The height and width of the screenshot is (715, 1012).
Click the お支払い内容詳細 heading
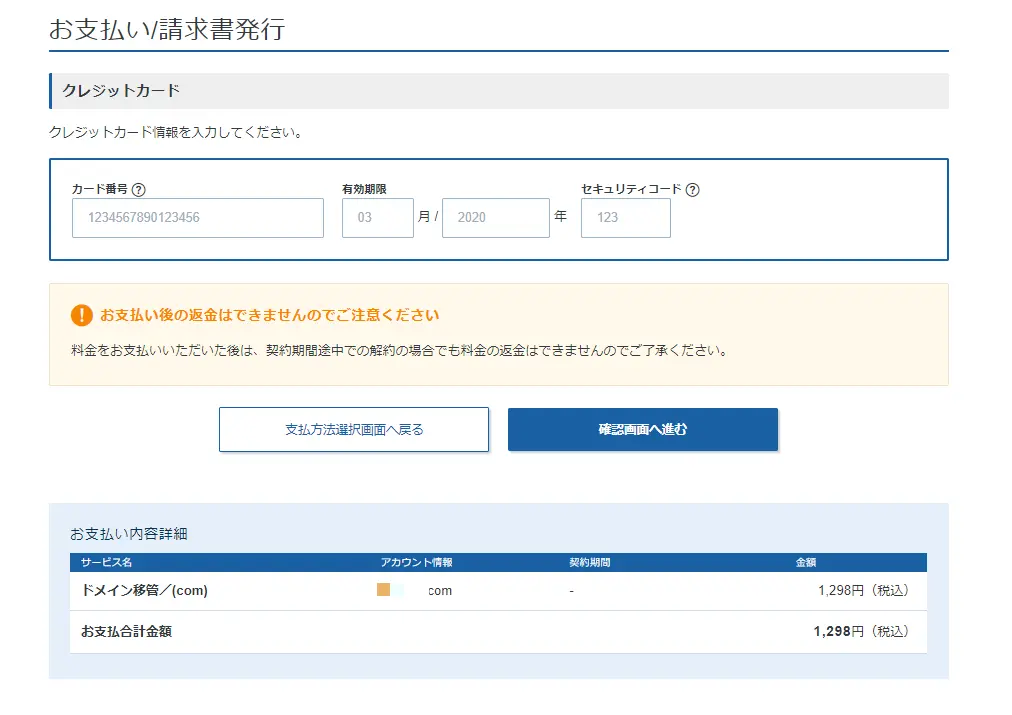(128, 534)
